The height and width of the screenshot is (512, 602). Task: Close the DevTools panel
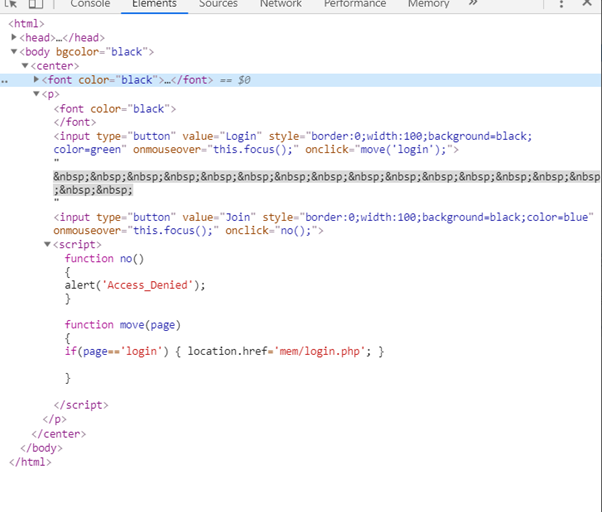tap(587, 3)
